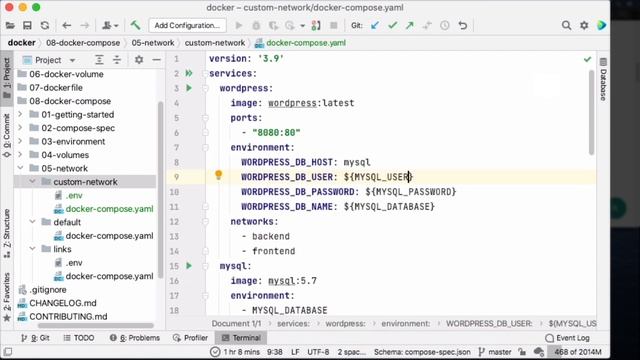Open Search Everywhere magnifier icon
This screenshot has width=640, height=360.
pos(566,25)
